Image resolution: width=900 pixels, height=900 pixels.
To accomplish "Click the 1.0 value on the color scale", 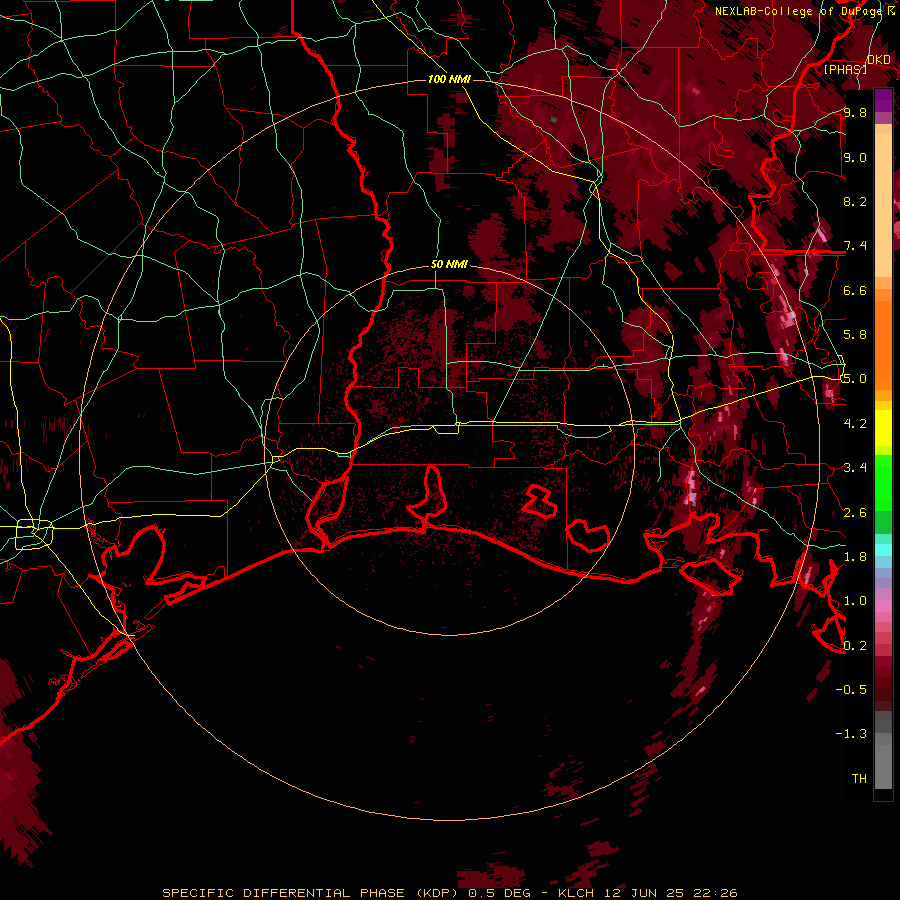I will [855, 601].
